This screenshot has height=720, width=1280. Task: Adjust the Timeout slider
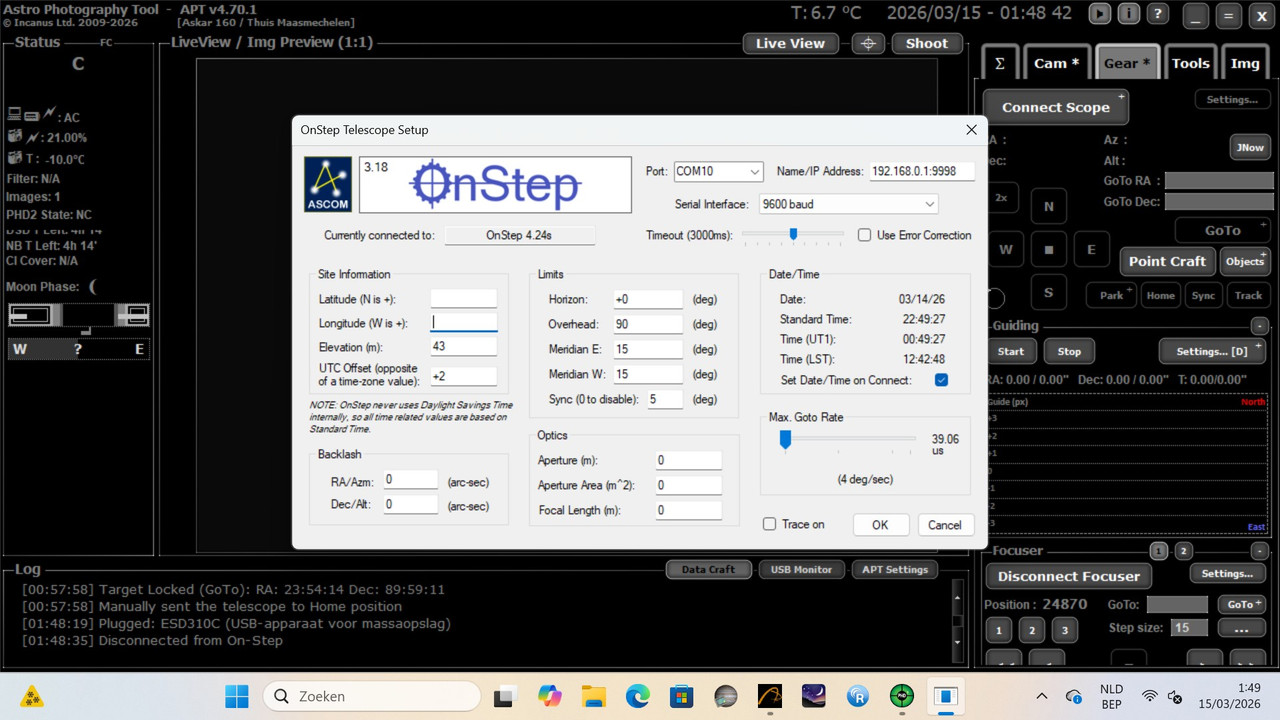tap(793, 235)
